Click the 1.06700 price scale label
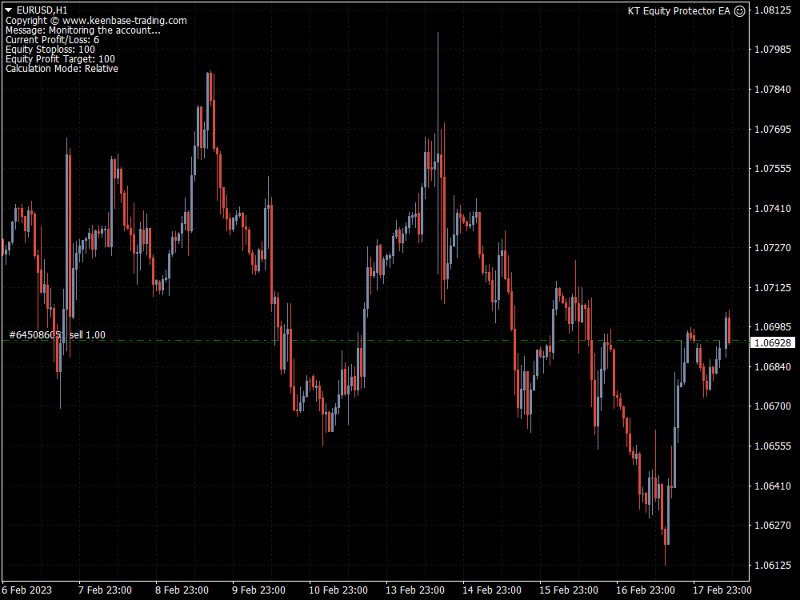800x600 pixels. tap(772, 406)
